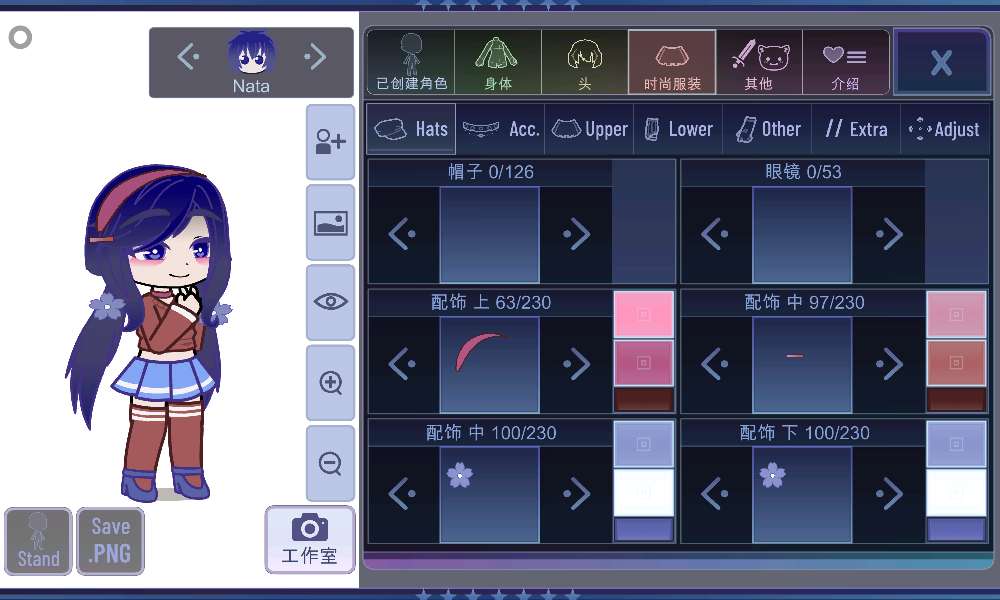Switch to next character after Nata

click(x=315, y=57)
